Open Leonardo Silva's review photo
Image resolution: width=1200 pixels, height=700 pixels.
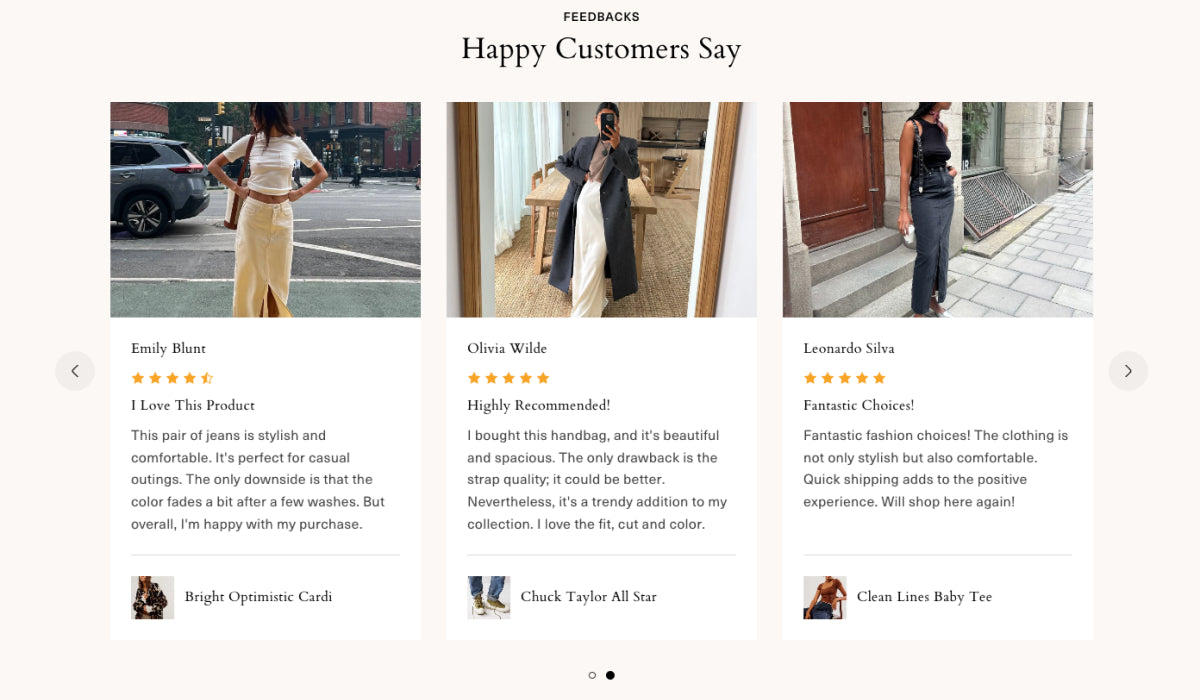click(x=937, y=210)
